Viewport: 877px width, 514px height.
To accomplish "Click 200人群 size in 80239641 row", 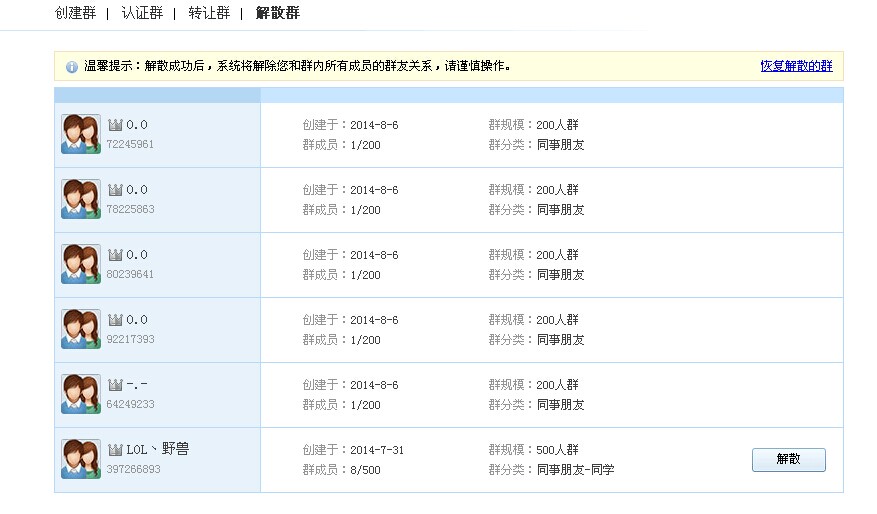I will [x=557, y=255].
